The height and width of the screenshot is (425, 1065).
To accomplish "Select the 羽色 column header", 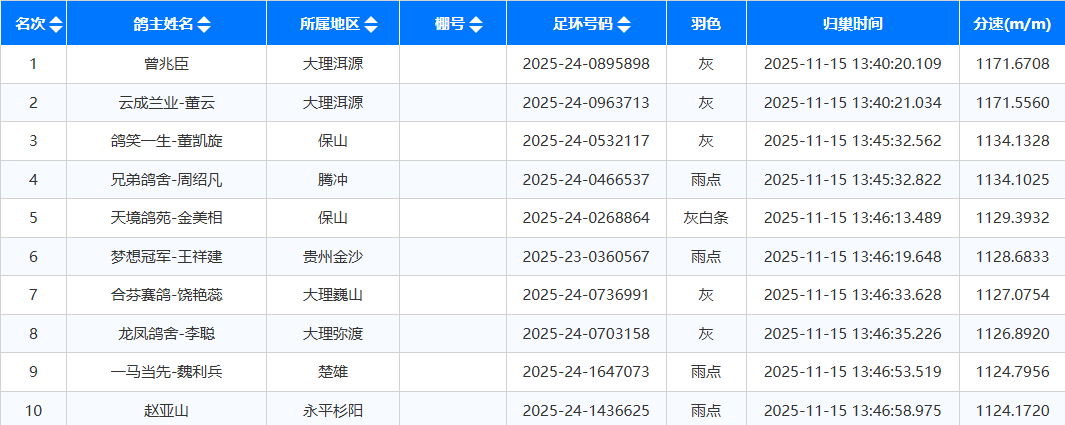I will [706, 24].
